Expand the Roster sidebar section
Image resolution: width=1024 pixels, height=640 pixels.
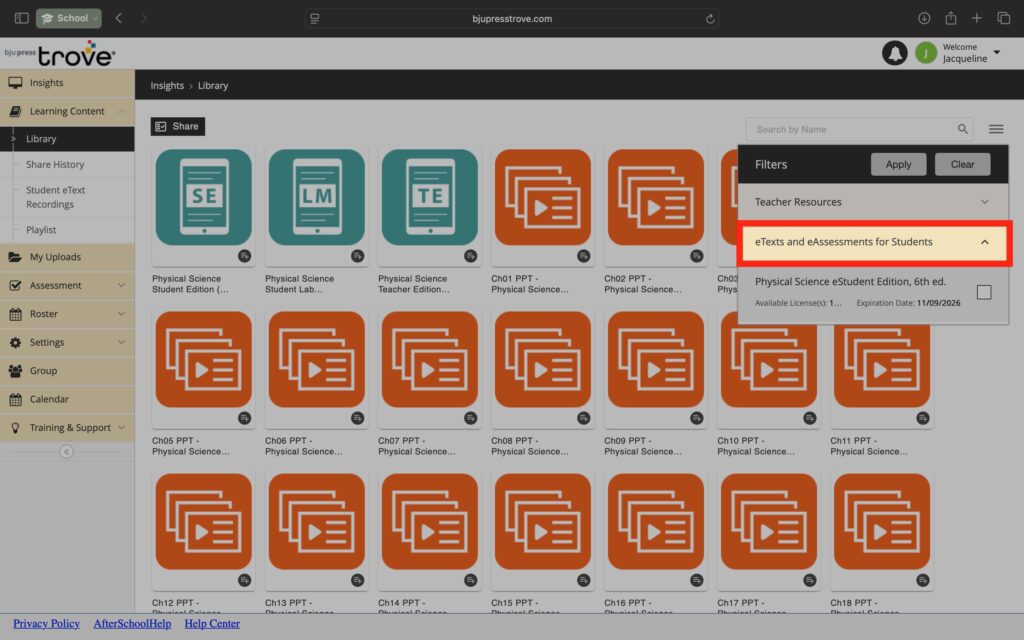[x=67, y=313]
